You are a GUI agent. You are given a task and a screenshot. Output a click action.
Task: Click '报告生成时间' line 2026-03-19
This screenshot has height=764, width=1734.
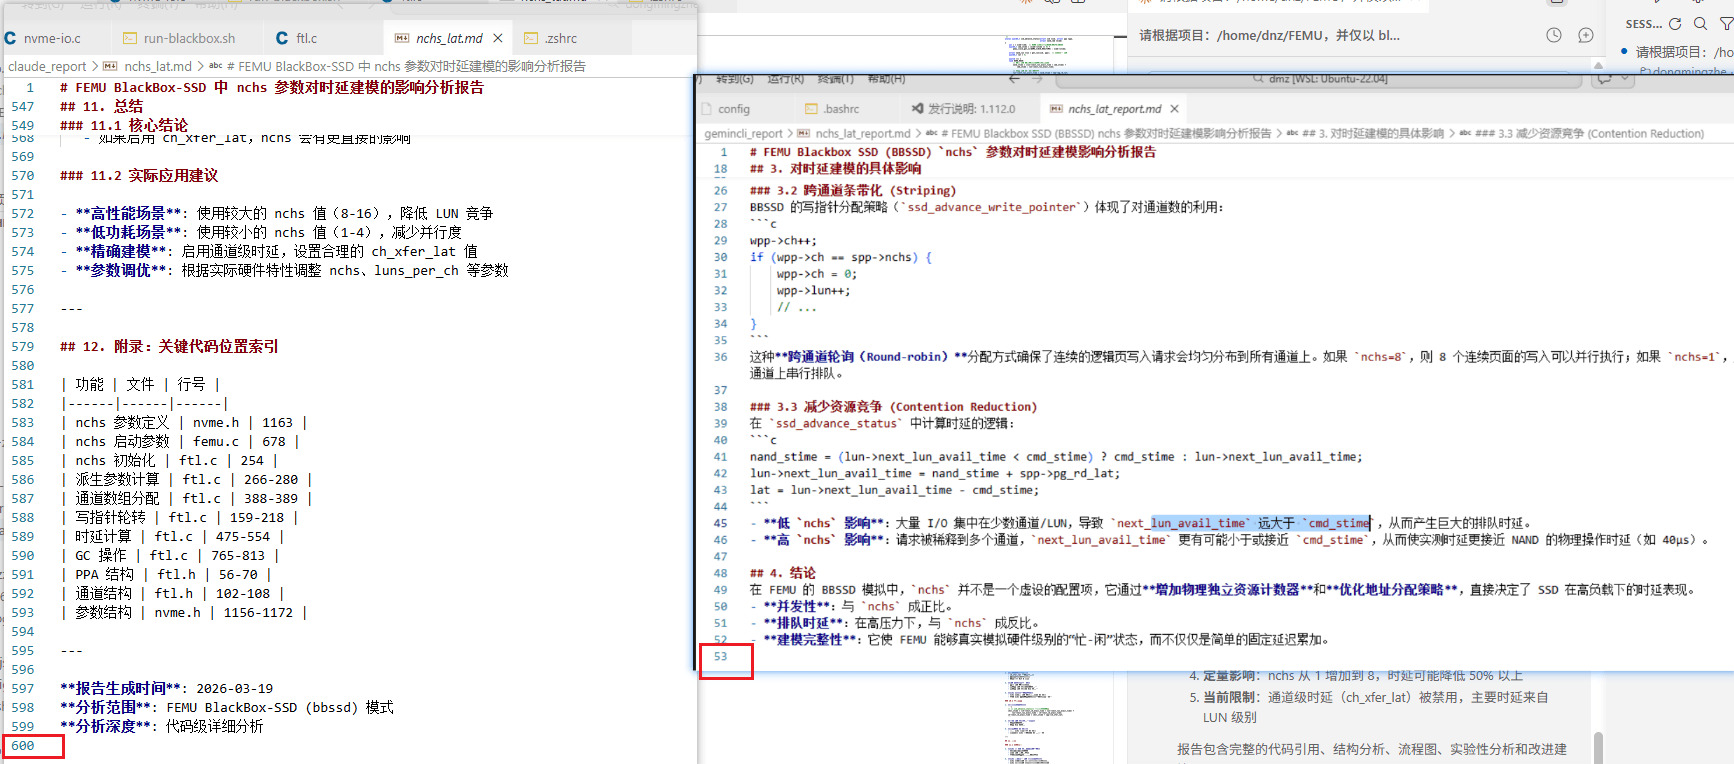click(x=166, y=688)
